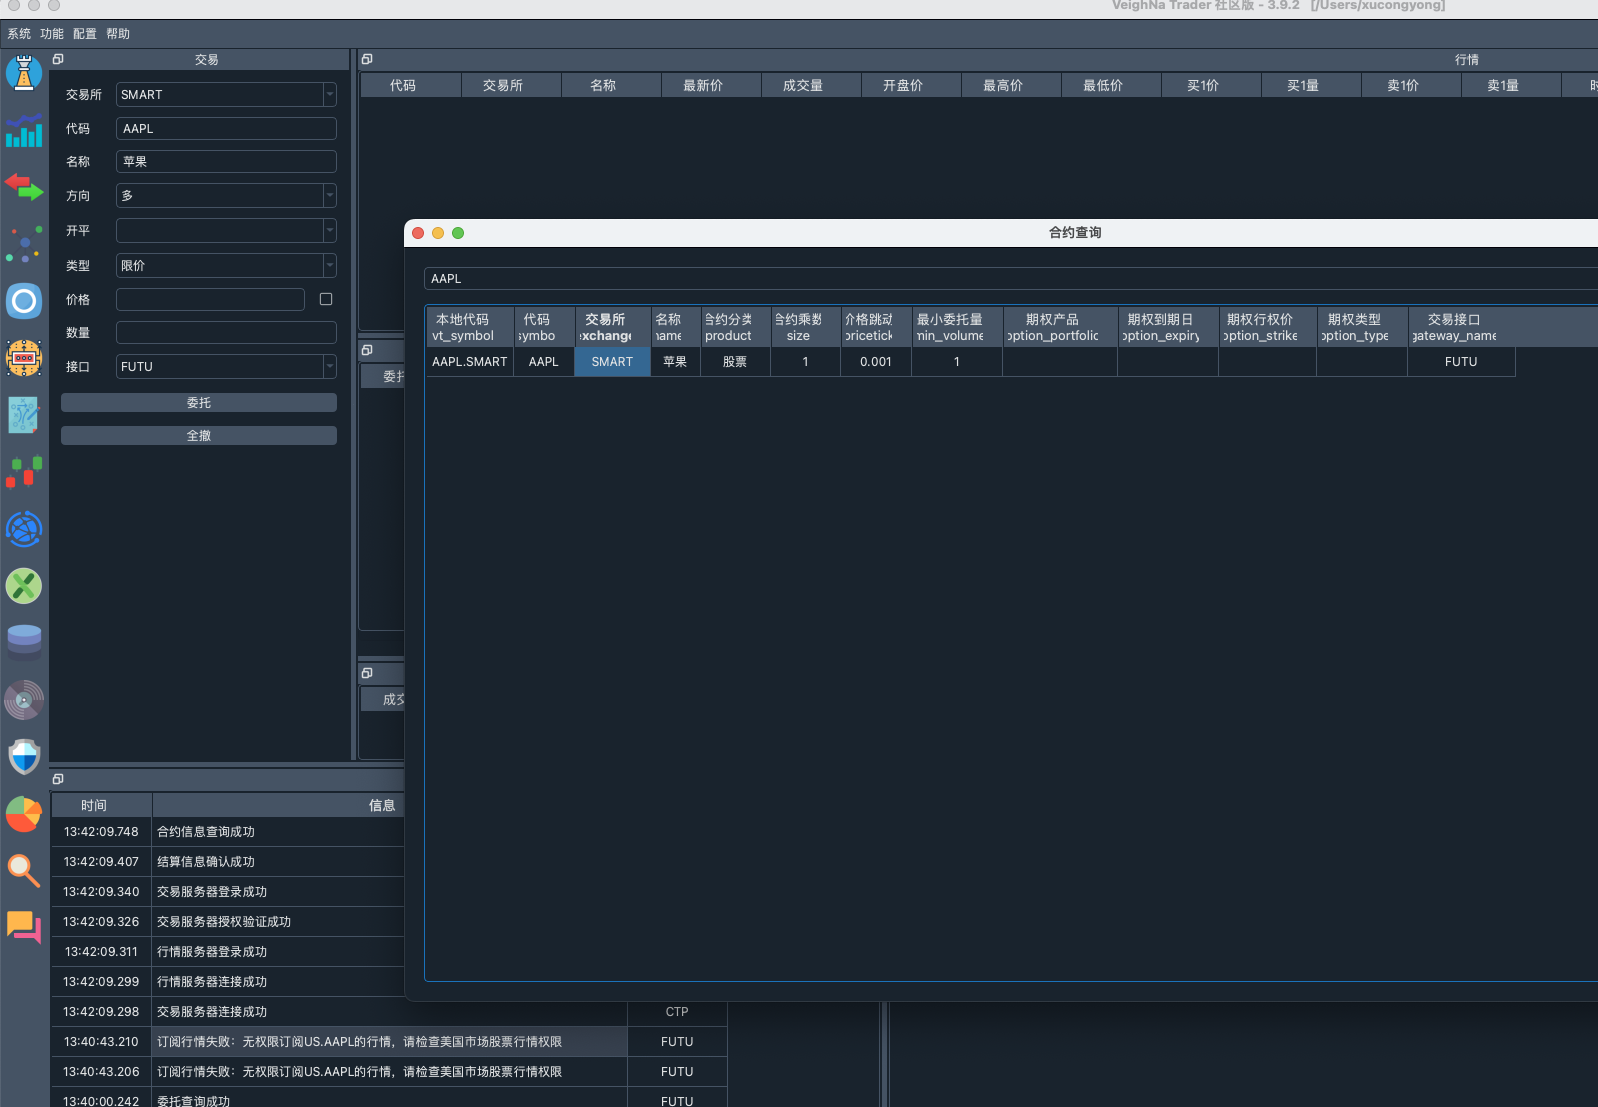This screenshot has width=1598, height=1107.
Task: Open the red and green candlestick icon
Action: point(24,472)
